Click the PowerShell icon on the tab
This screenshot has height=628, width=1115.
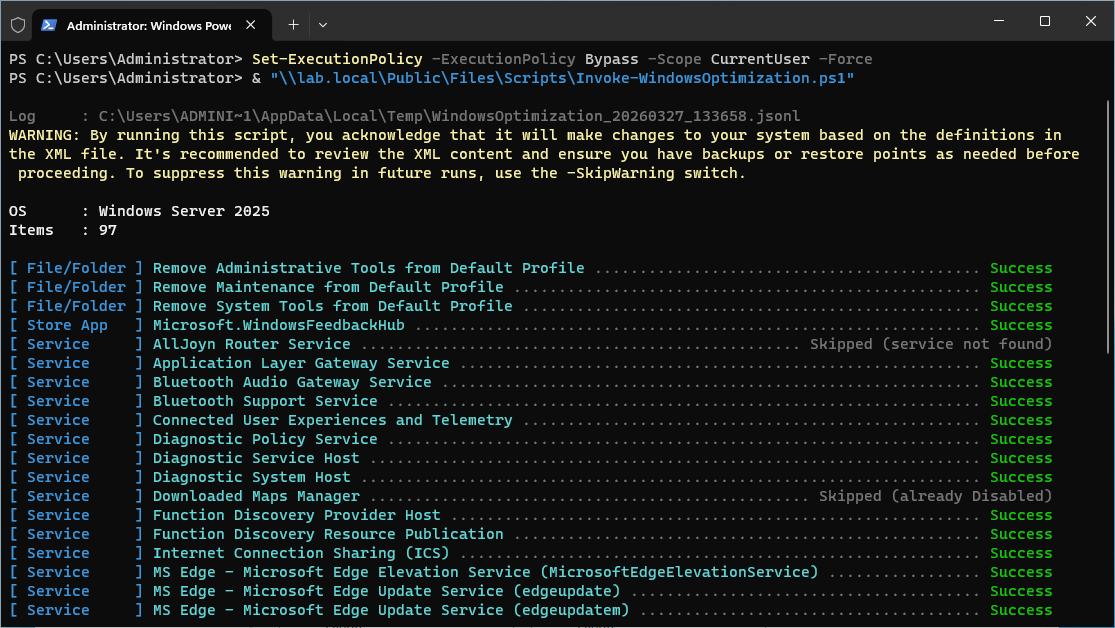click(49, 25)
